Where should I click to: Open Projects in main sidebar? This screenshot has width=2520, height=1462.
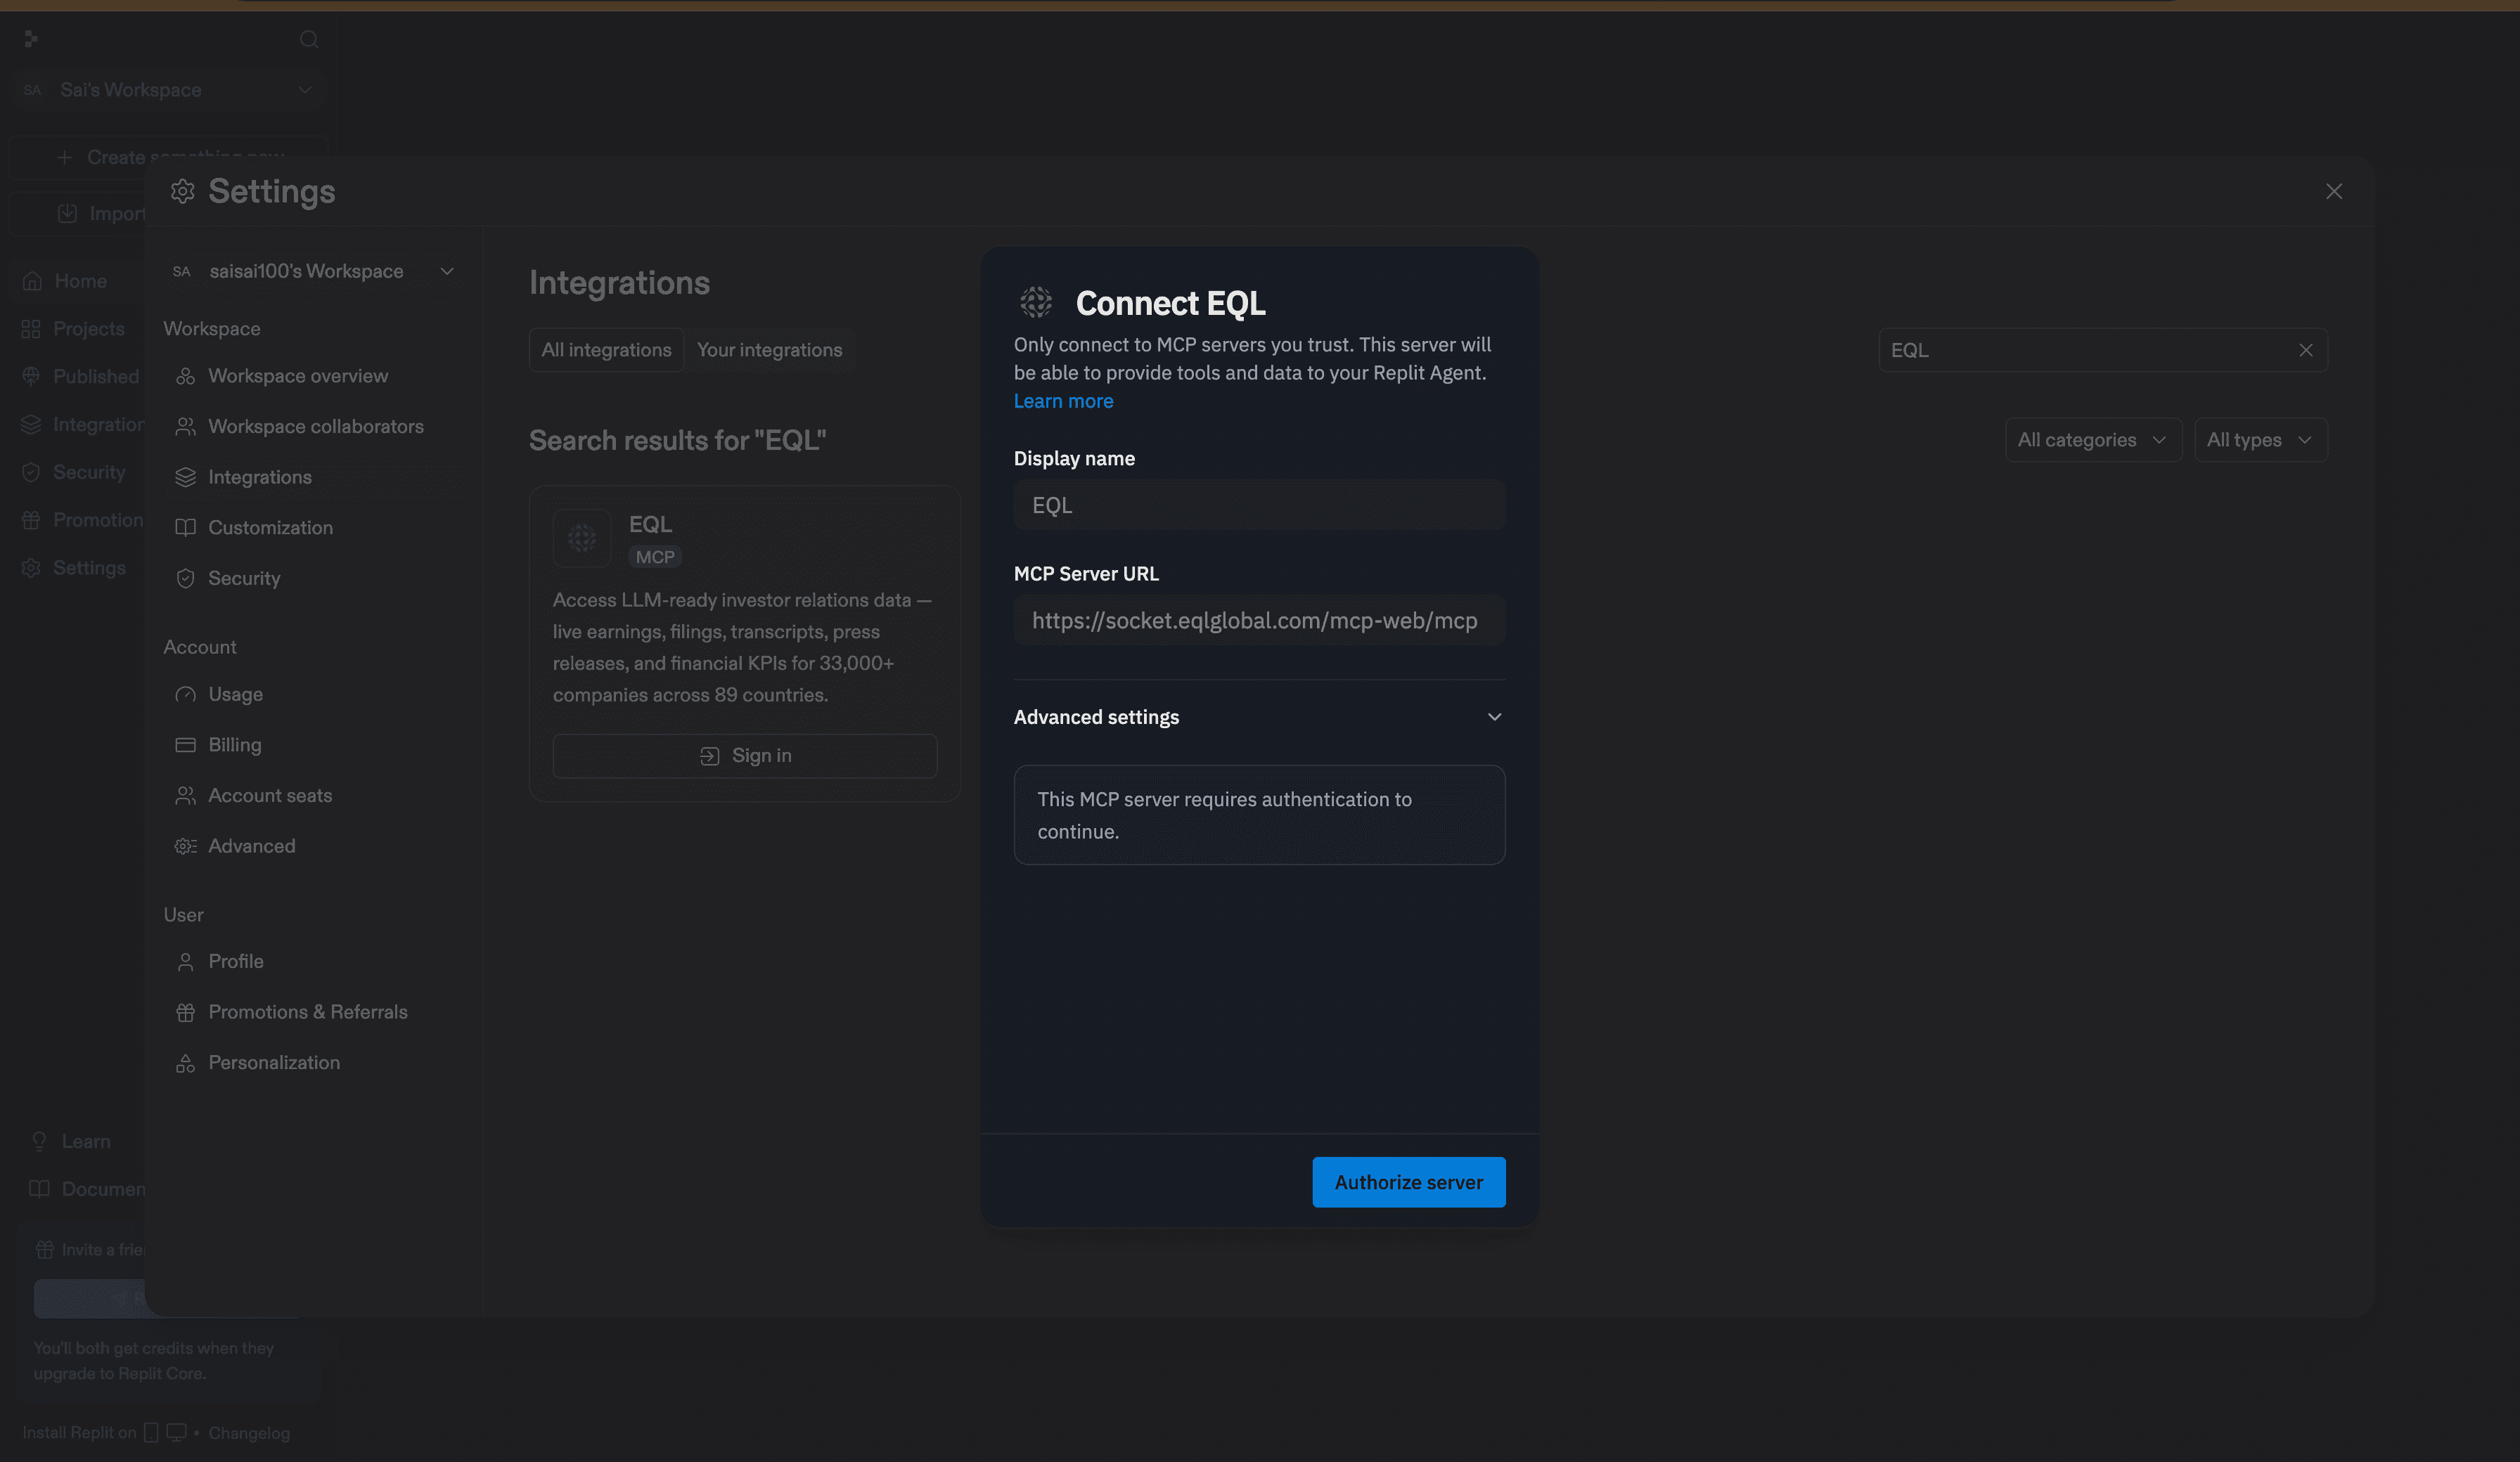pos(88,329)
